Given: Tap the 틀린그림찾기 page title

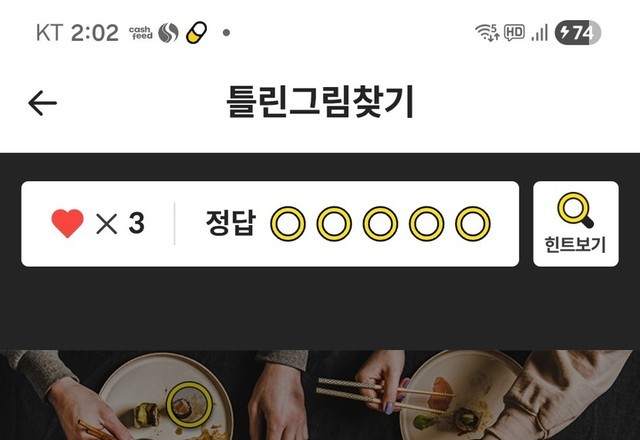Looking at the screenshot, I should pos(320,102).
